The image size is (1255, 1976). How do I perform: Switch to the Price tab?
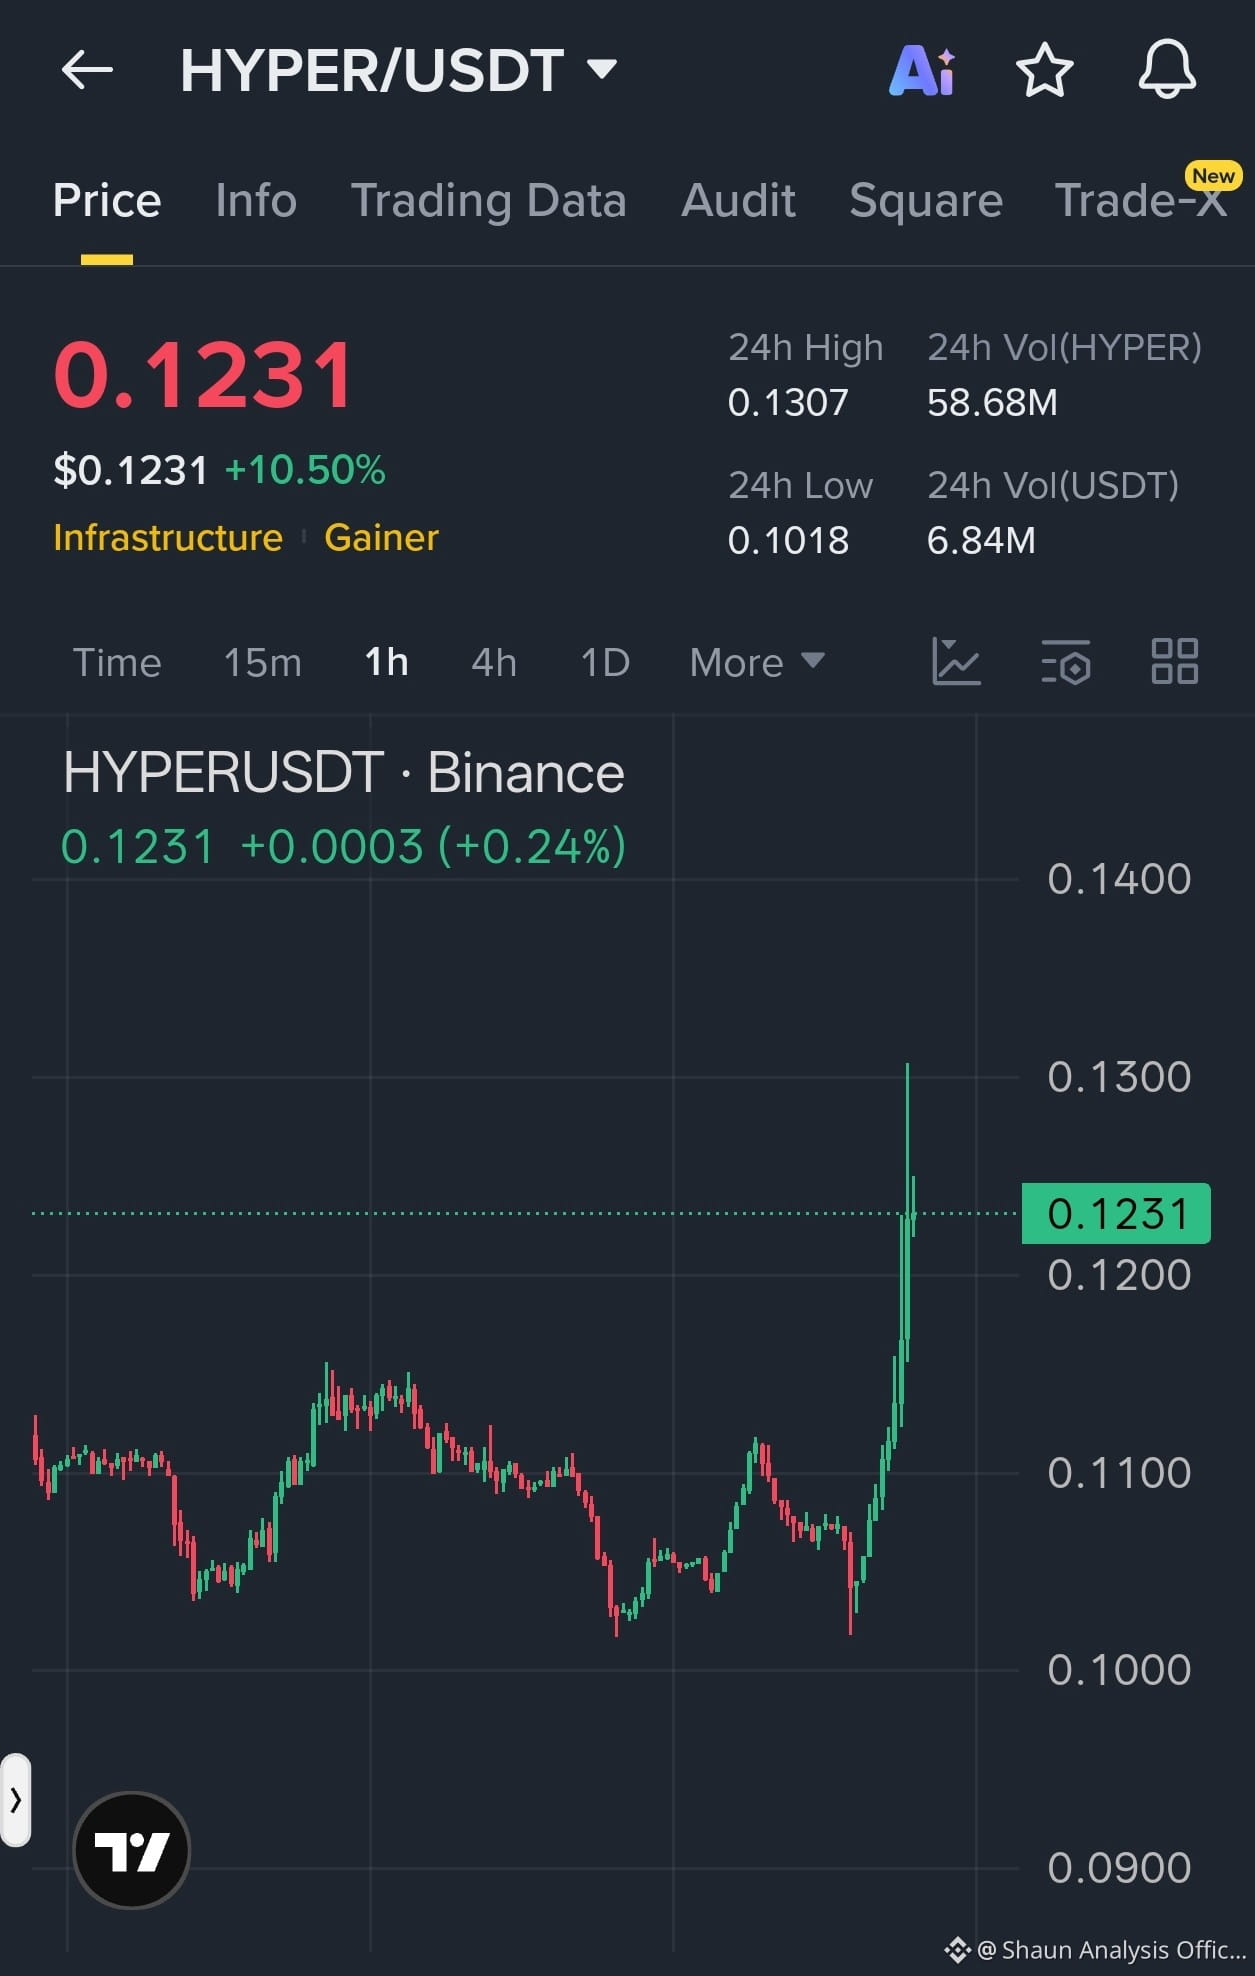point(107,201)
